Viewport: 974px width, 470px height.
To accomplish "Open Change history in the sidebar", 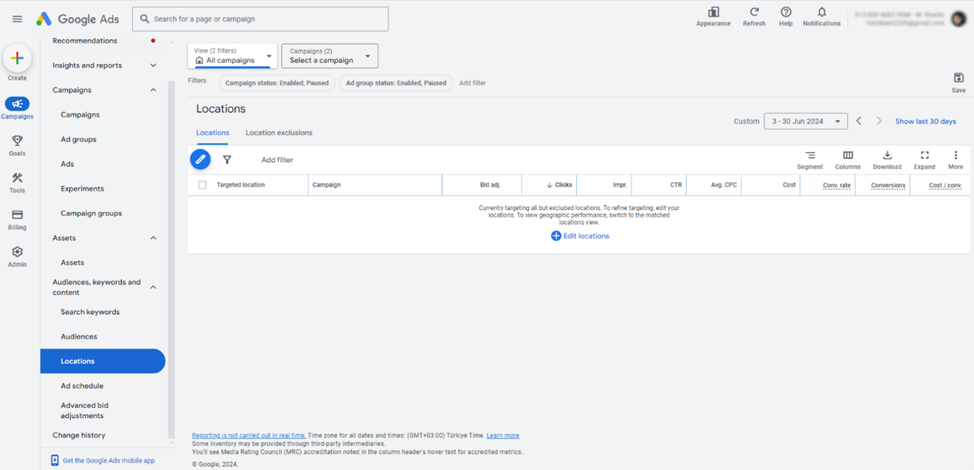I will pos(79,435).
